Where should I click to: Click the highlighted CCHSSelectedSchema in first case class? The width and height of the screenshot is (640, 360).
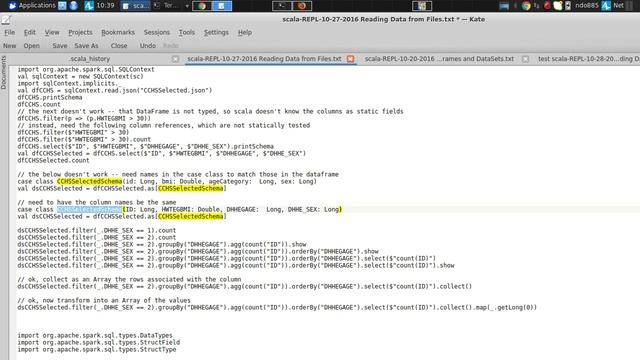click(x=89, y=181)
